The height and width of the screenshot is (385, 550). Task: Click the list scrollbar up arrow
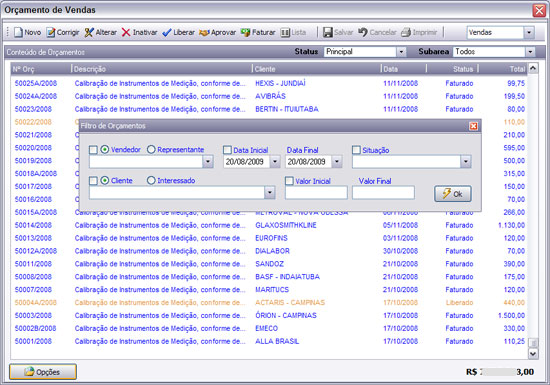click(533, 68)
